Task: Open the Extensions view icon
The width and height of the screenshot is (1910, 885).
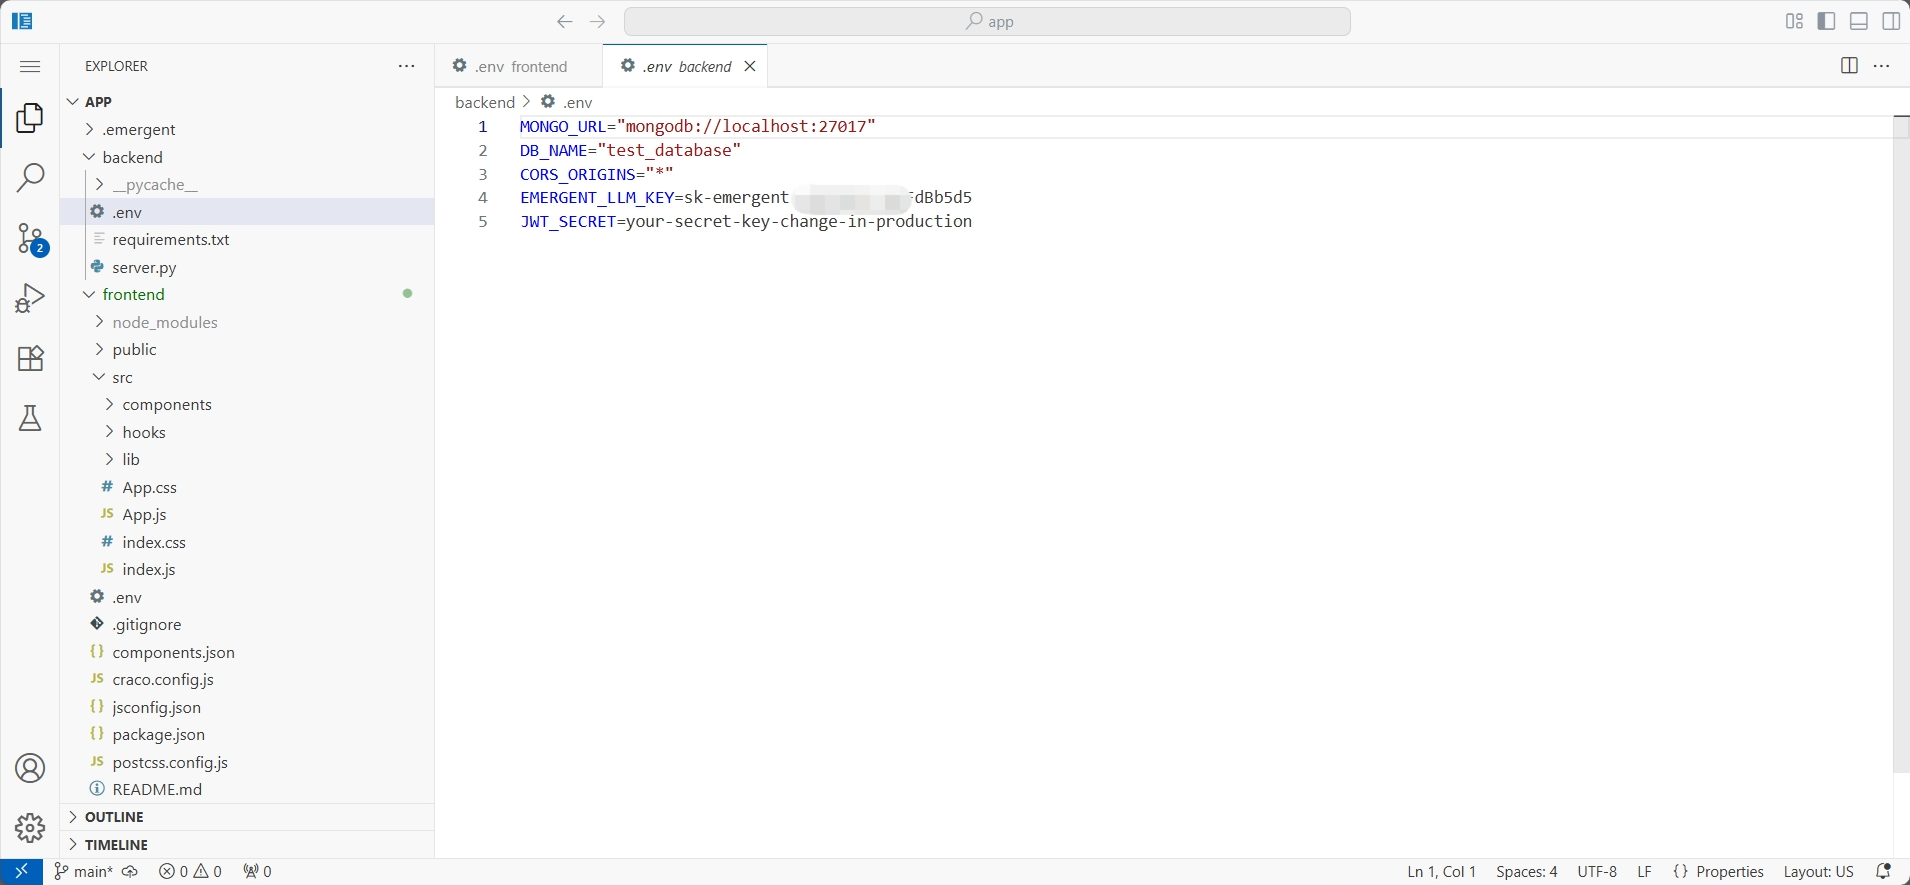Action: (x=30, y=359)
